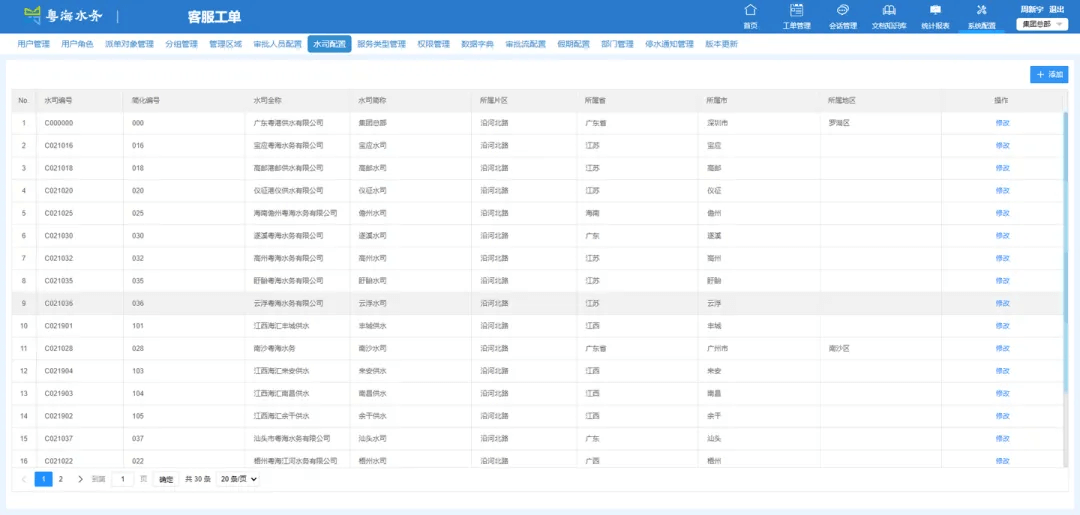The height and width of the screenshot is (515, 1080).
Task: Switch to 数据字典 tab
Action: click(x=478, y=44)
